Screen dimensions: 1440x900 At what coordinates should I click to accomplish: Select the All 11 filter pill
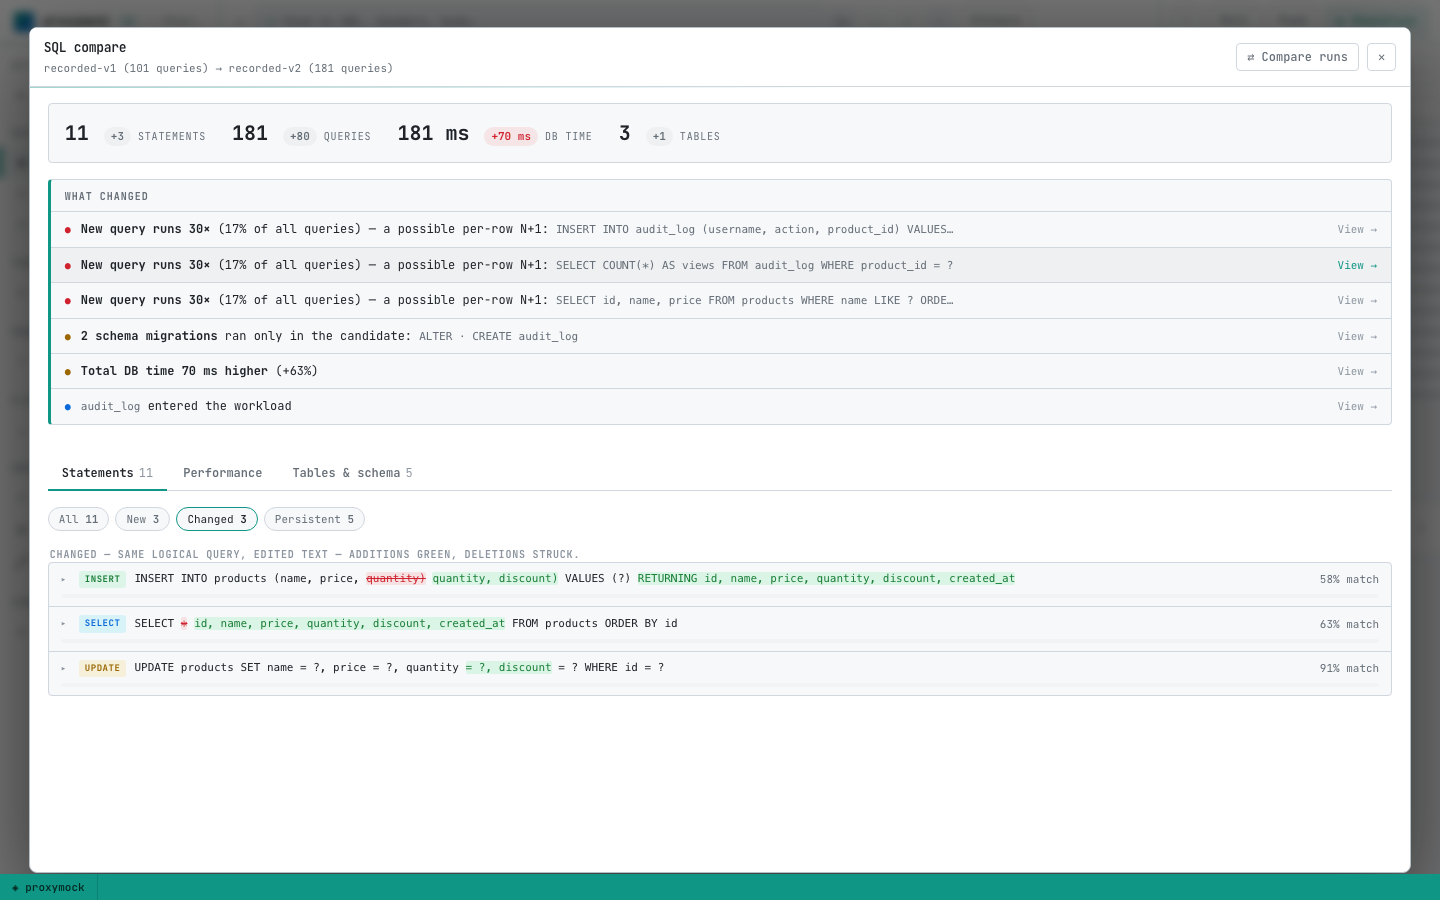coord(78,519)
